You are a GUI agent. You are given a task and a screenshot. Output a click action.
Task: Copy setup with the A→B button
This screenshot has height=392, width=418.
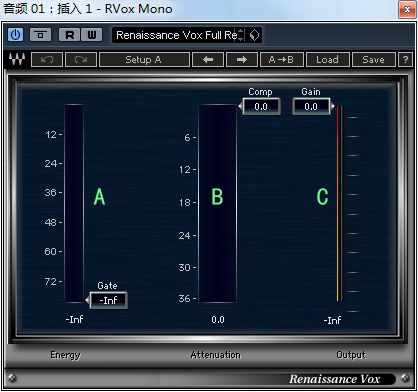(282, 60)
